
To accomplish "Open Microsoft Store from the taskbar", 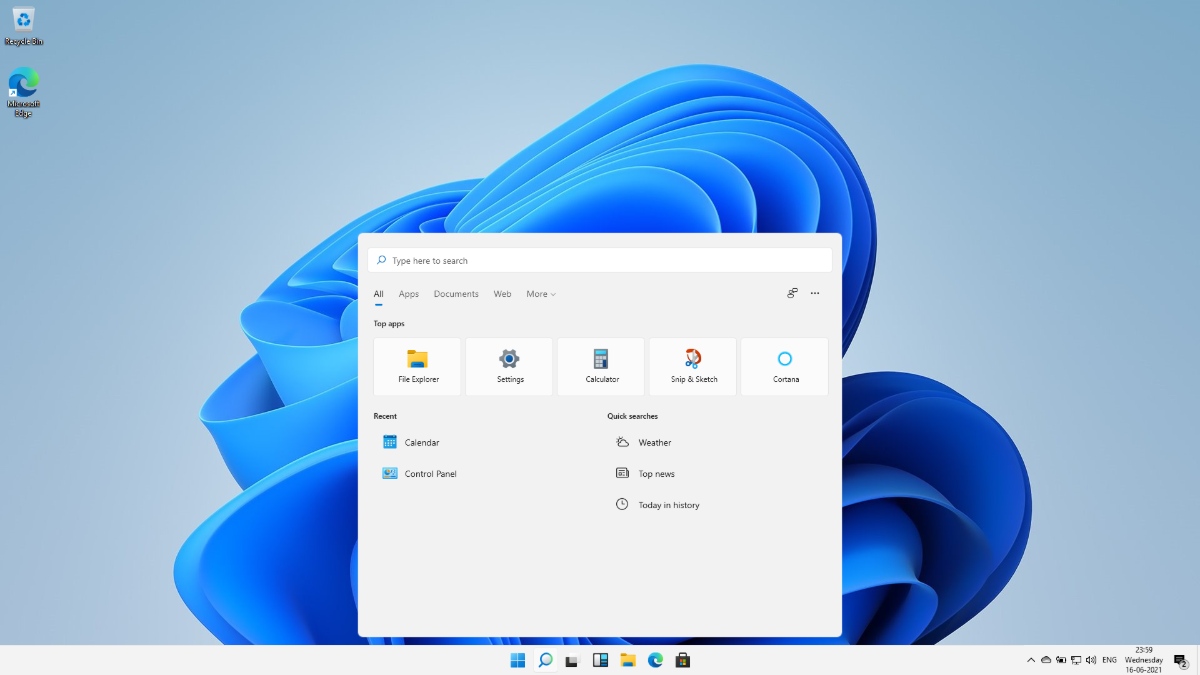I will pos(683,660).
